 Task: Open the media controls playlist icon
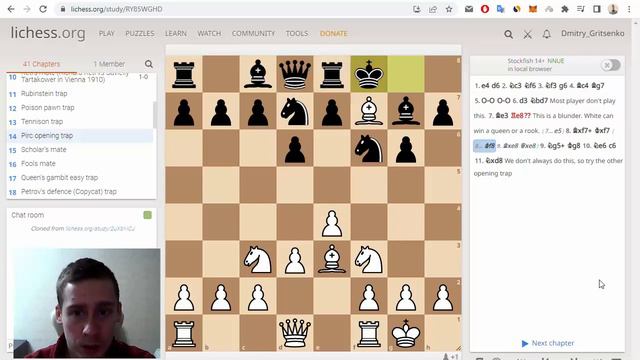581,9
